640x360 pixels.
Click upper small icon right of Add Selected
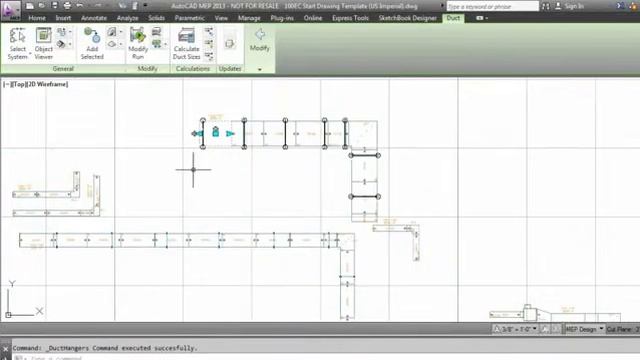pos(112,31)
